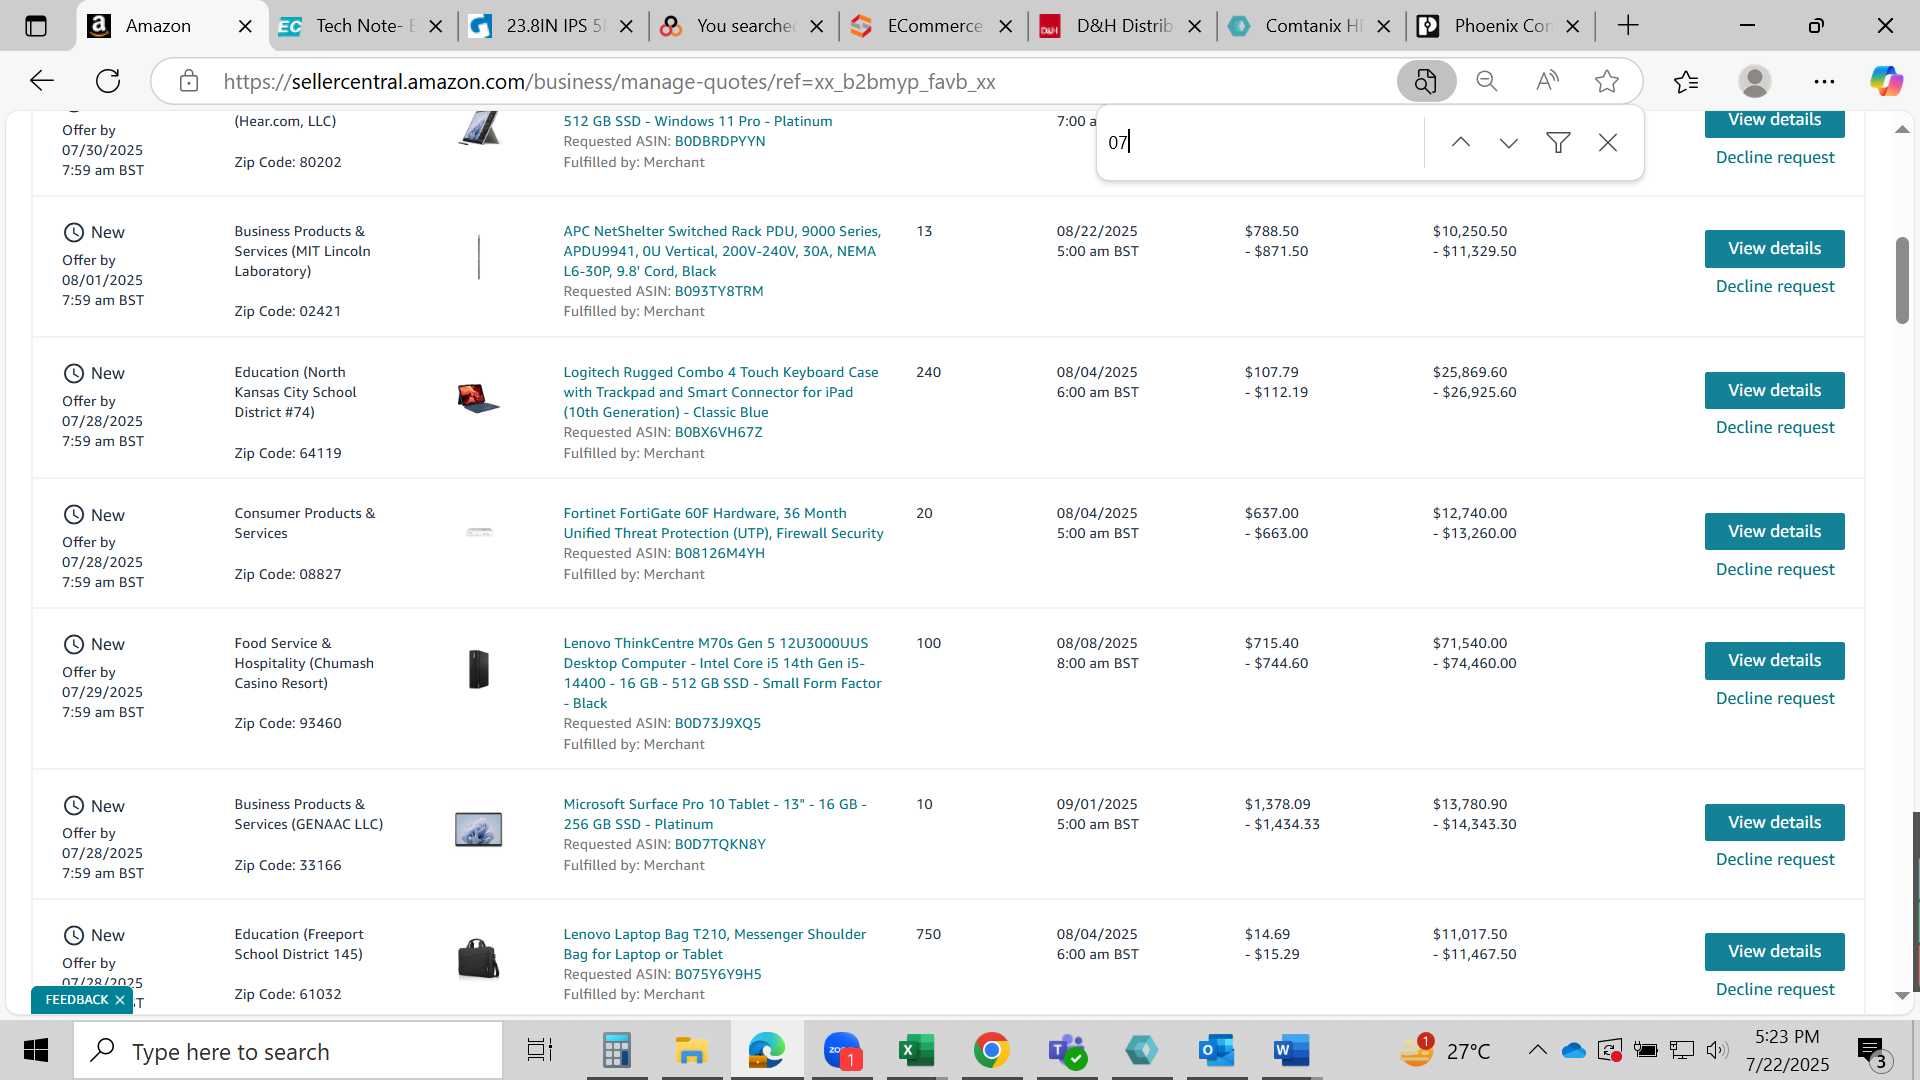This screenshot has width=1920, height=1080.
Task: Open Microsoft Teams from taskbar
Action: 1067,1051
